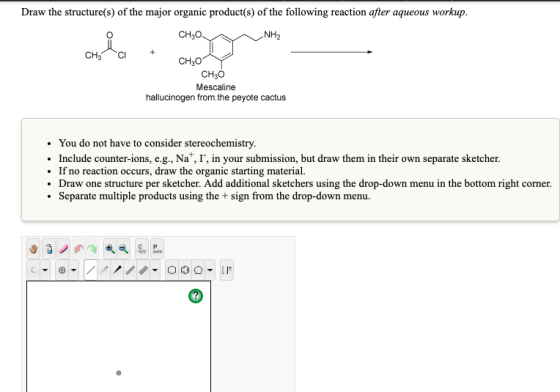Click the Mescaline label under structure
The image size is (560, 392).
click(x=215, y=87)
